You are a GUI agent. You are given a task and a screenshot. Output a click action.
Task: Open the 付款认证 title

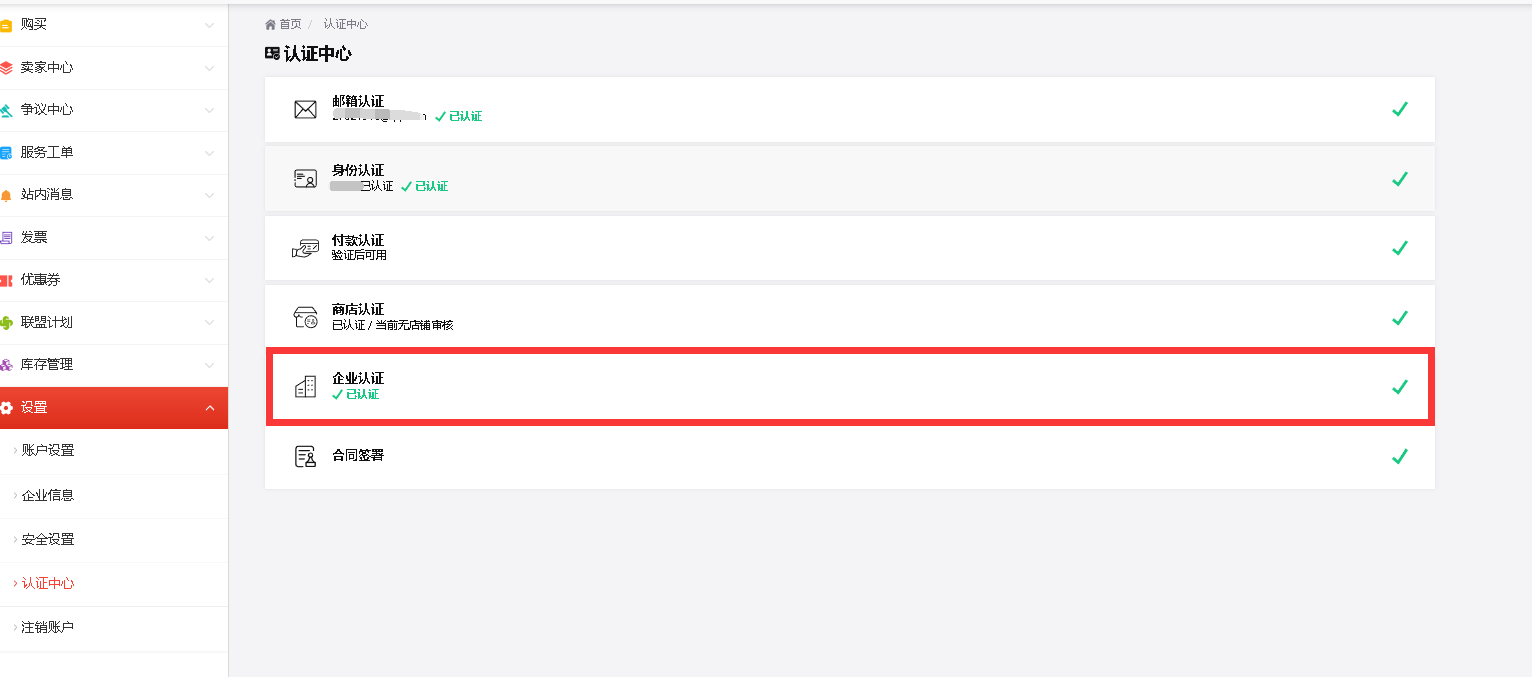click(x=358, y=241)
